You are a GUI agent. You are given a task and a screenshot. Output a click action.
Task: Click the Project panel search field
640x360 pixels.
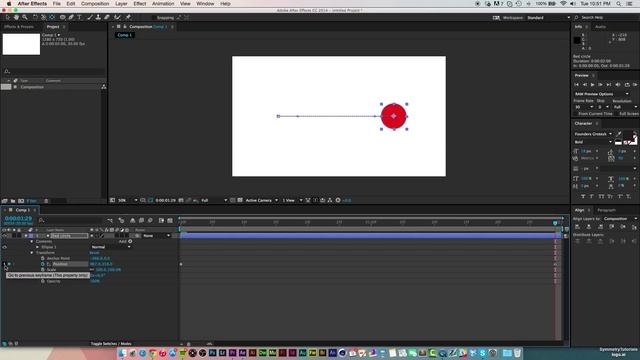pos(53,71)
